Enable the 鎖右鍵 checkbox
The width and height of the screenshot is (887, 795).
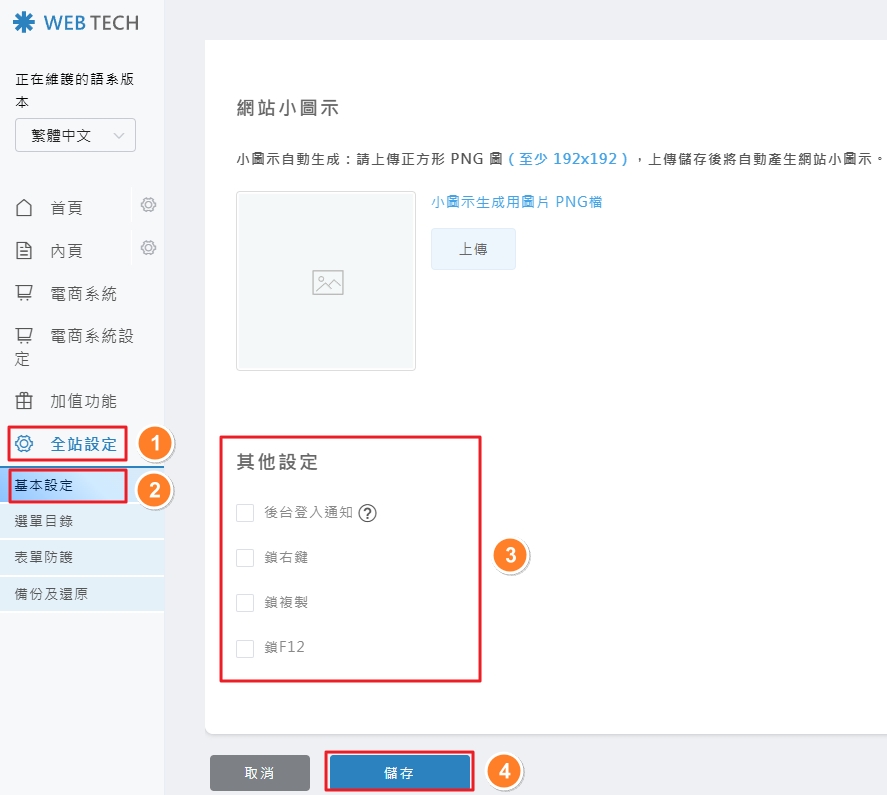point(245,558)
